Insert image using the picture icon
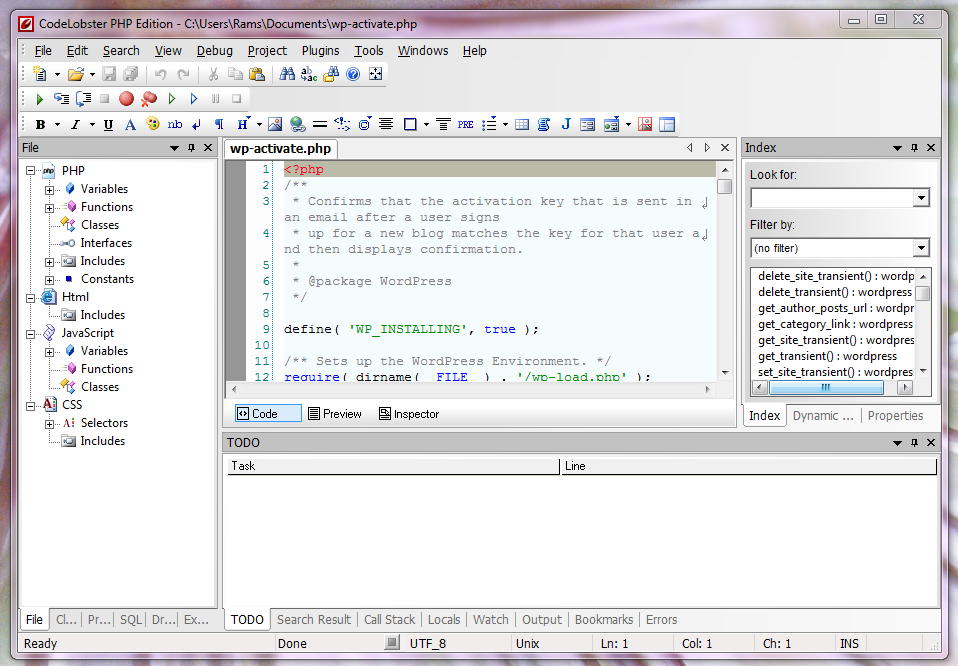This screenshot has height=666, width=958. coord(275,125)
